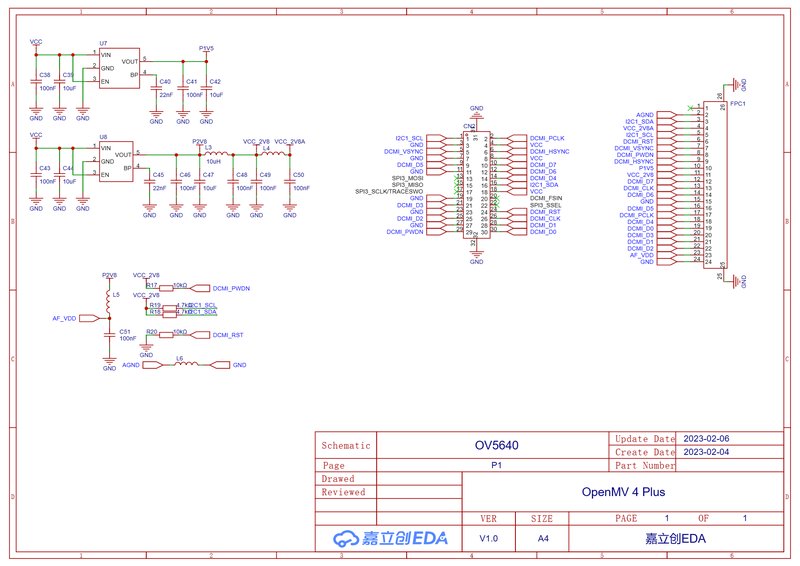
Task: Click the OpenMV 4 Plus project name
Action: 623,492
